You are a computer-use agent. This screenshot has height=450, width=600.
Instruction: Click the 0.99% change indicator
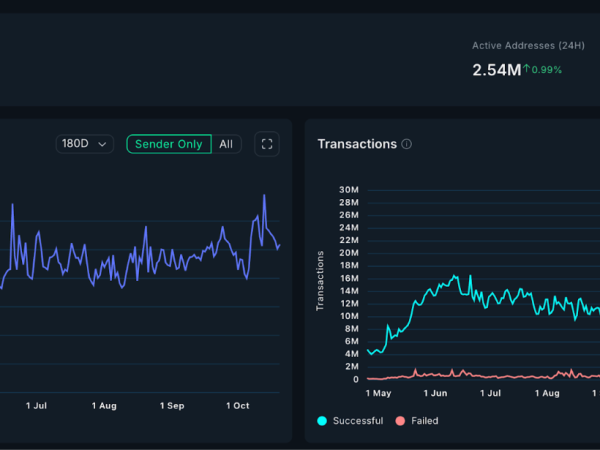point(546,70)
